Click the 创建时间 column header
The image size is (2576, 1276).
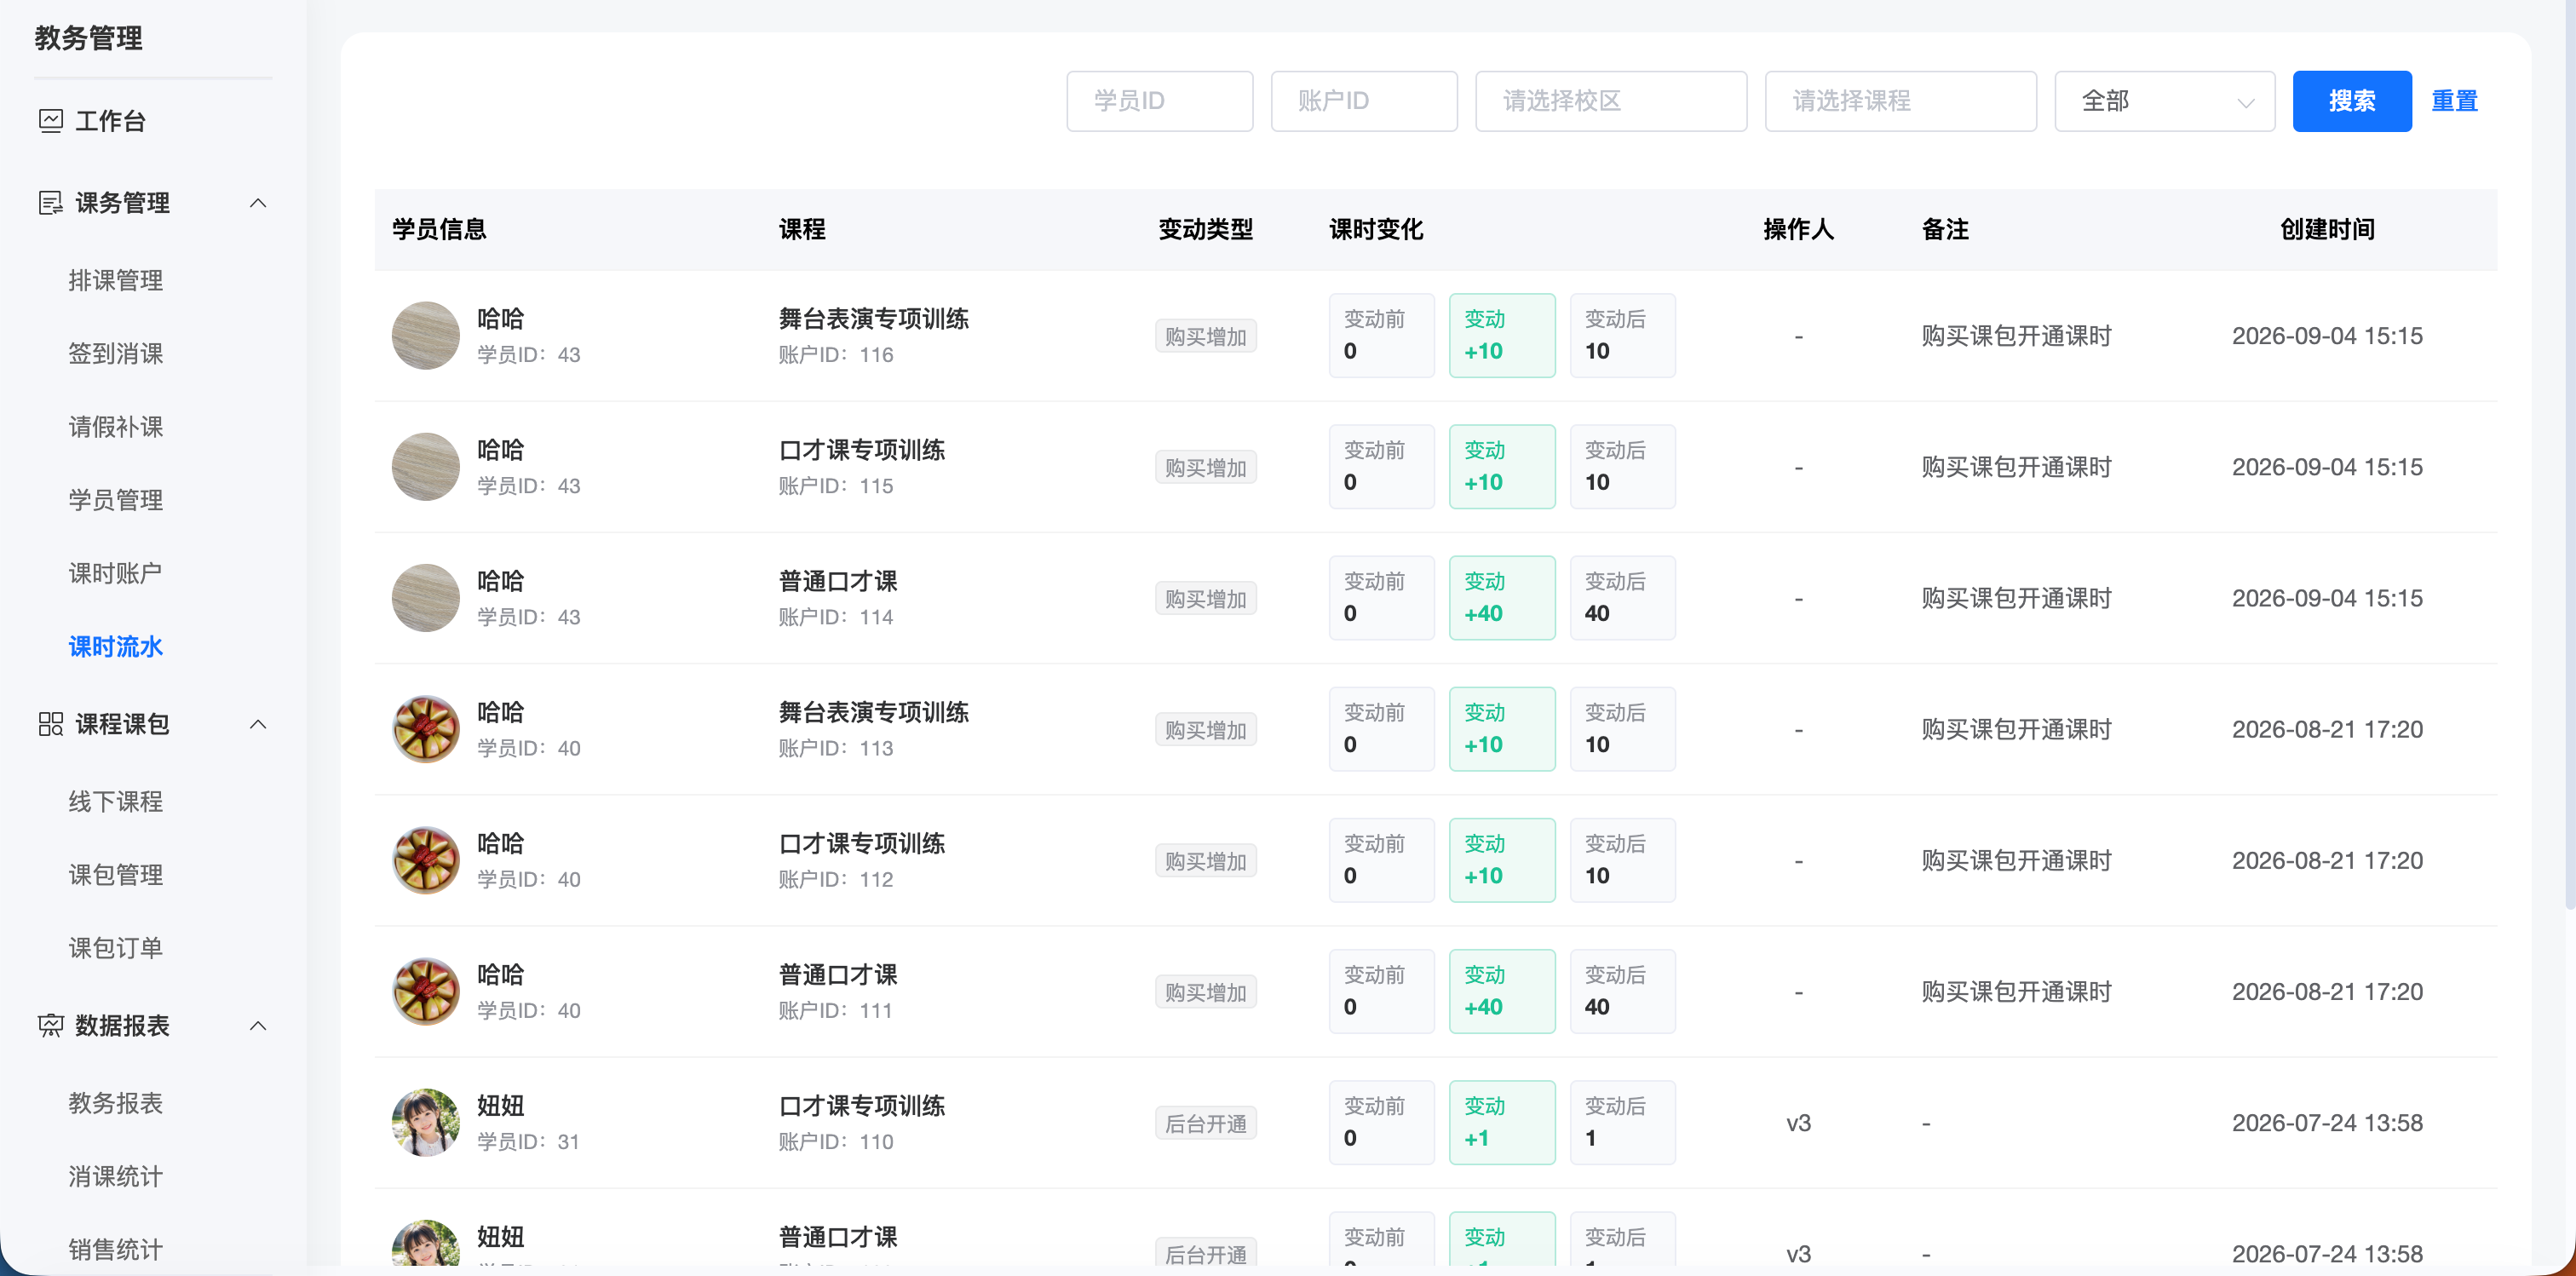(2327, 229)
